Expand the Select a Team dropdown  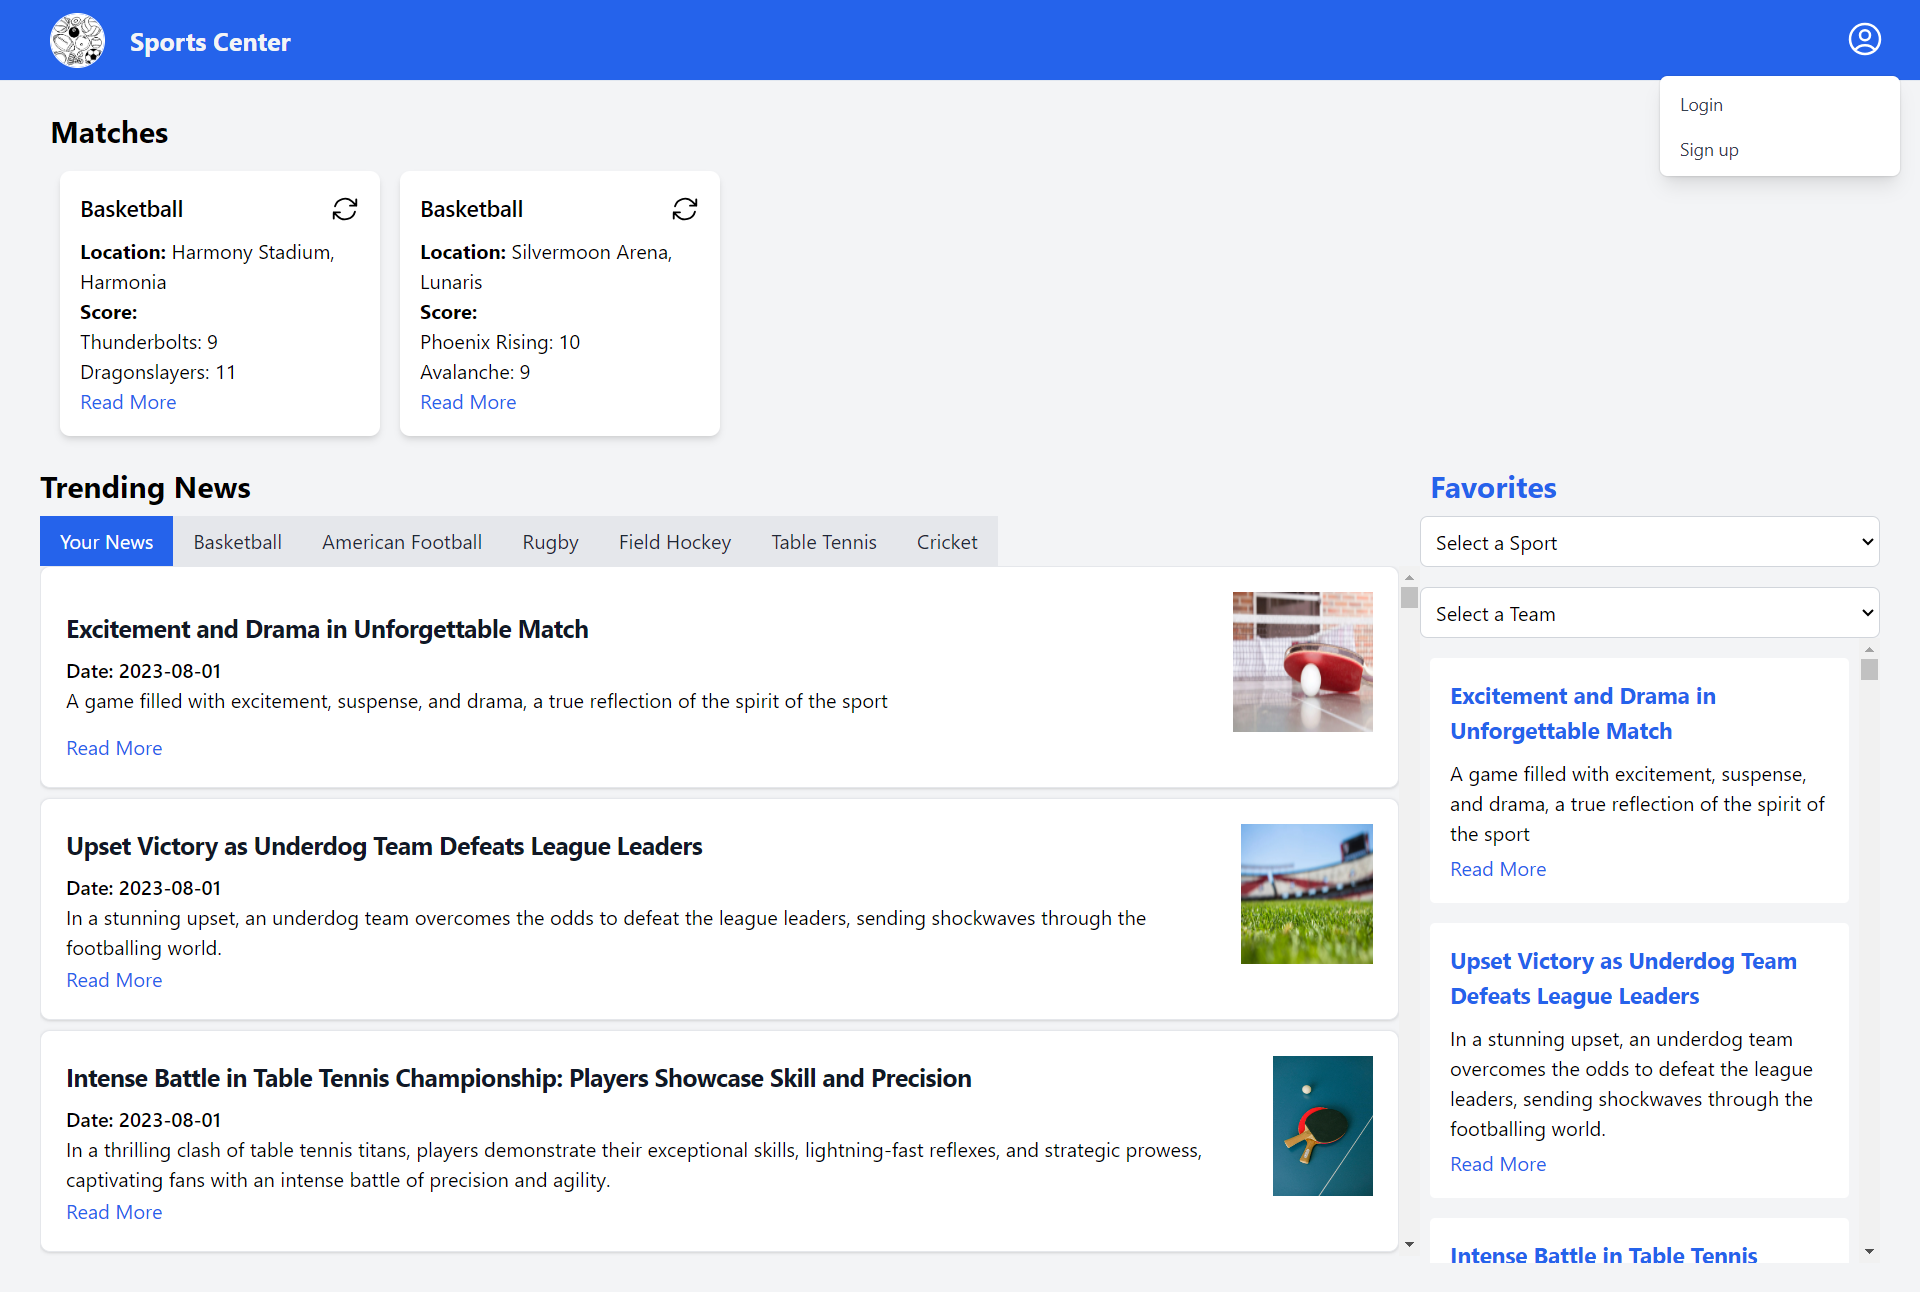tap(1649, 613)
